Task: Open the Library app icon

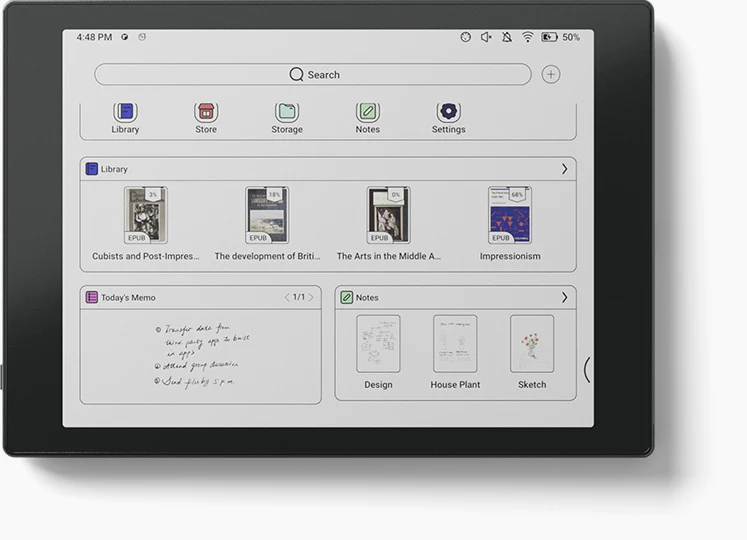Action: tap(125, 112)
